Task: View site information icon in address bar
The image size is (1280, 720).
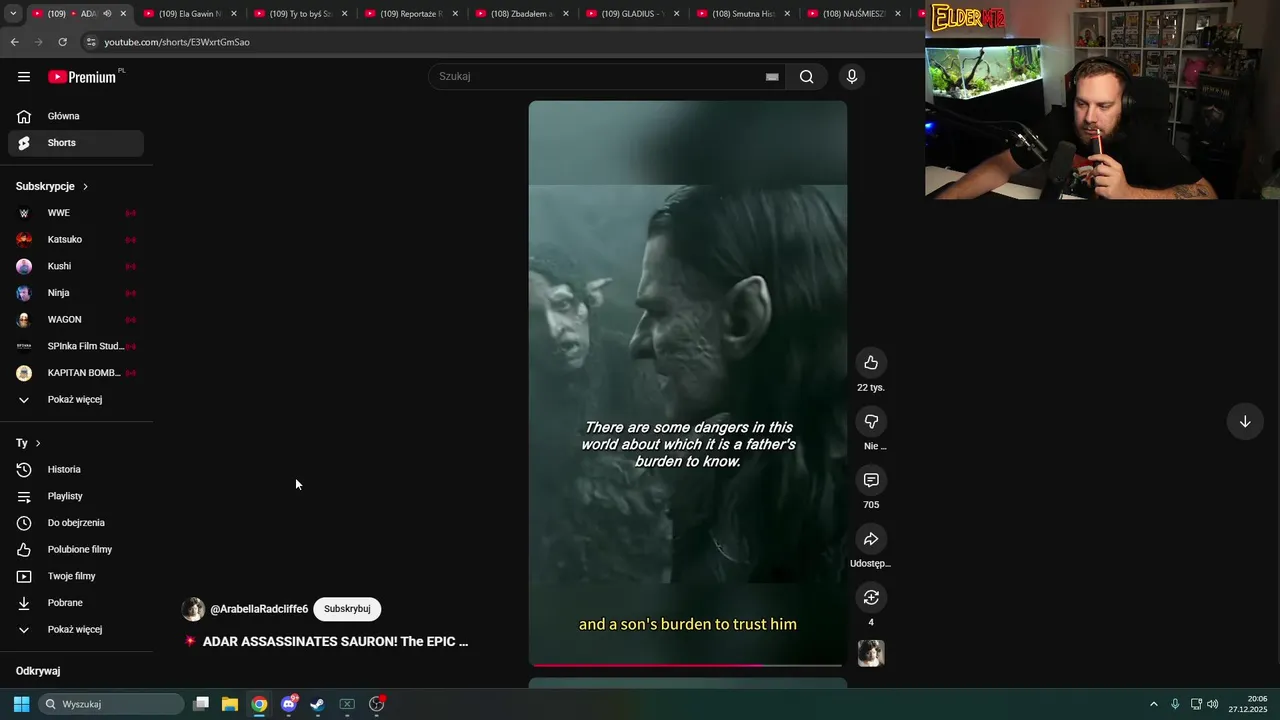Action: [x=91, y=42]
